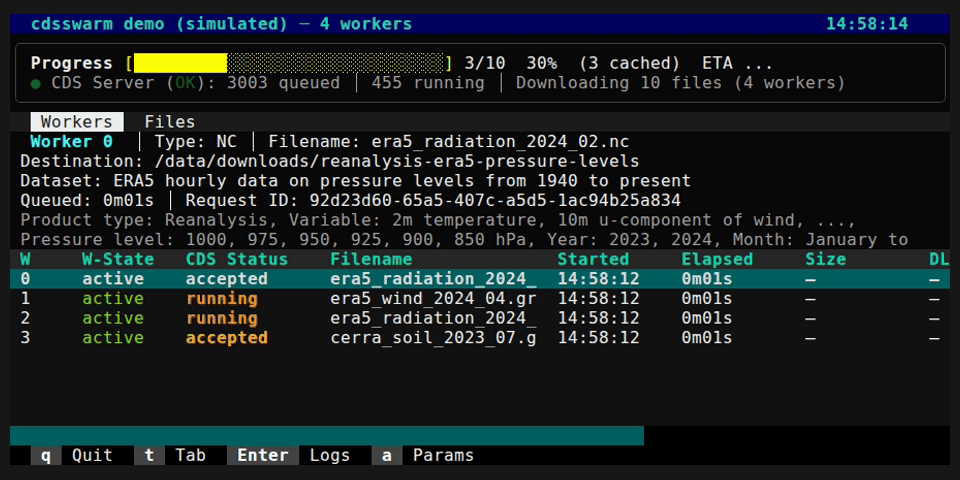Click the W-State column header
The width and height of the screenshot is (960, 480).
click(x=118, y=259)
